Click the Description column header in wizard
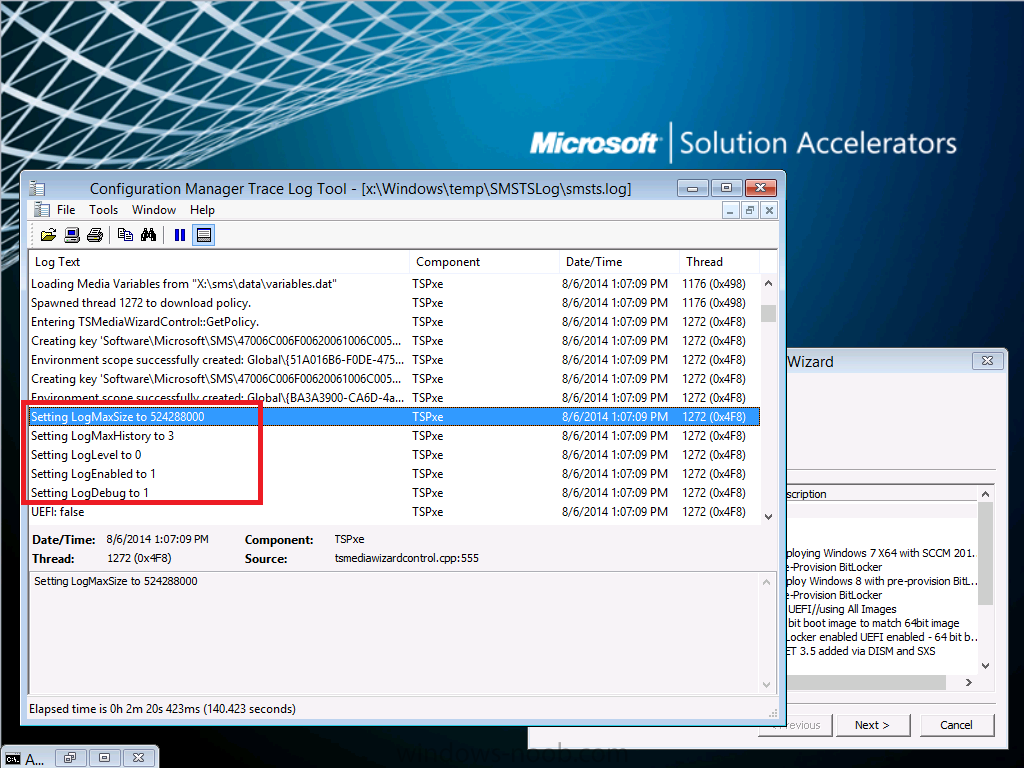The height and width of the screenshot is (768, 1024). point(882,494)
